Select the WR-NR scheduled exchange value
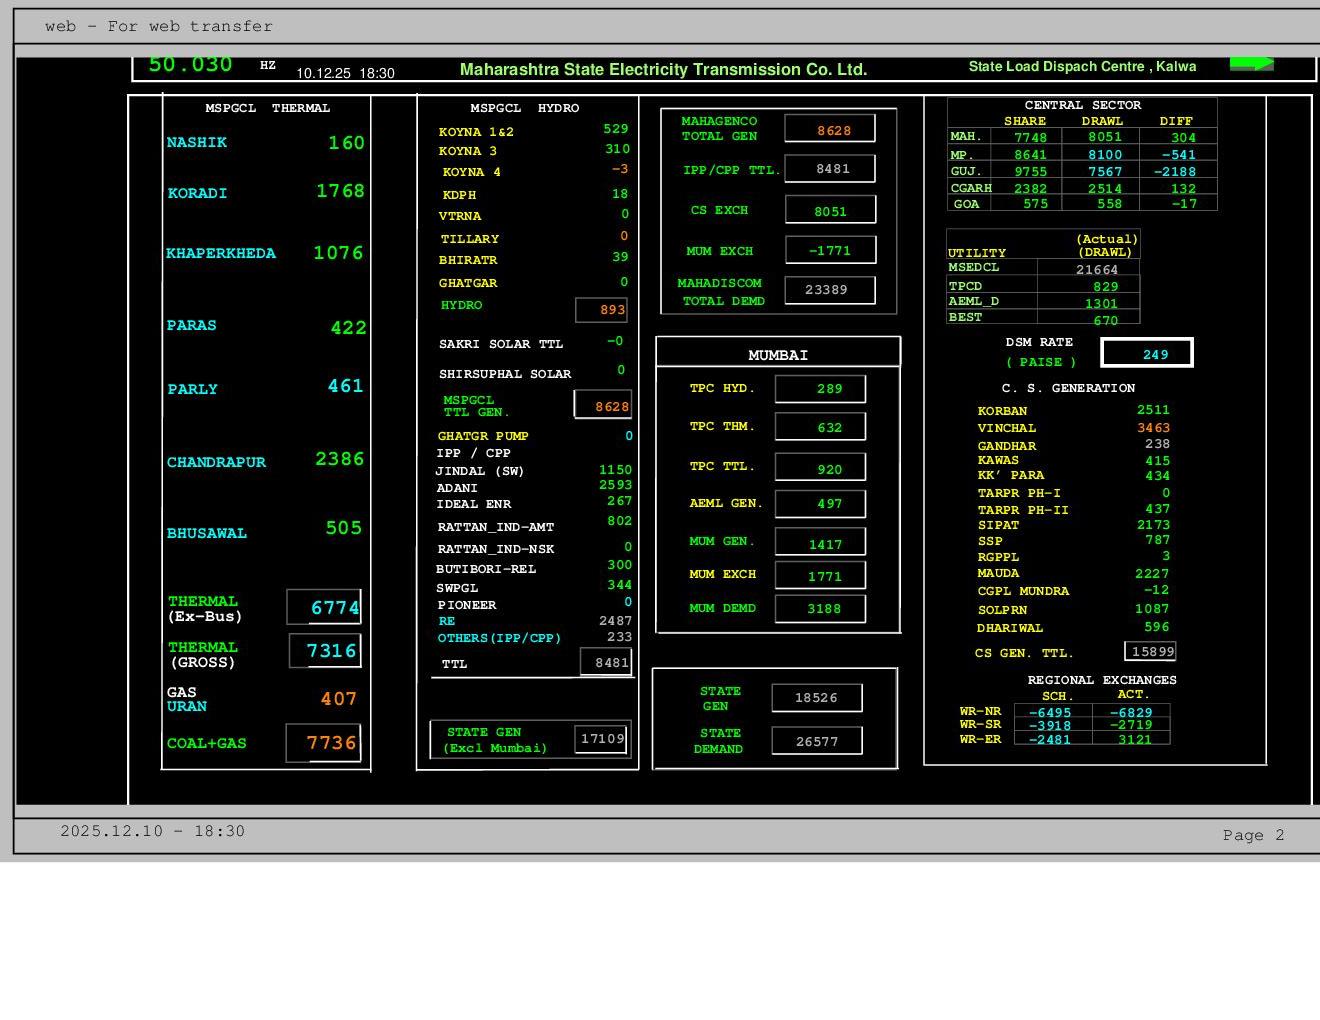 tap(1051, 713)
